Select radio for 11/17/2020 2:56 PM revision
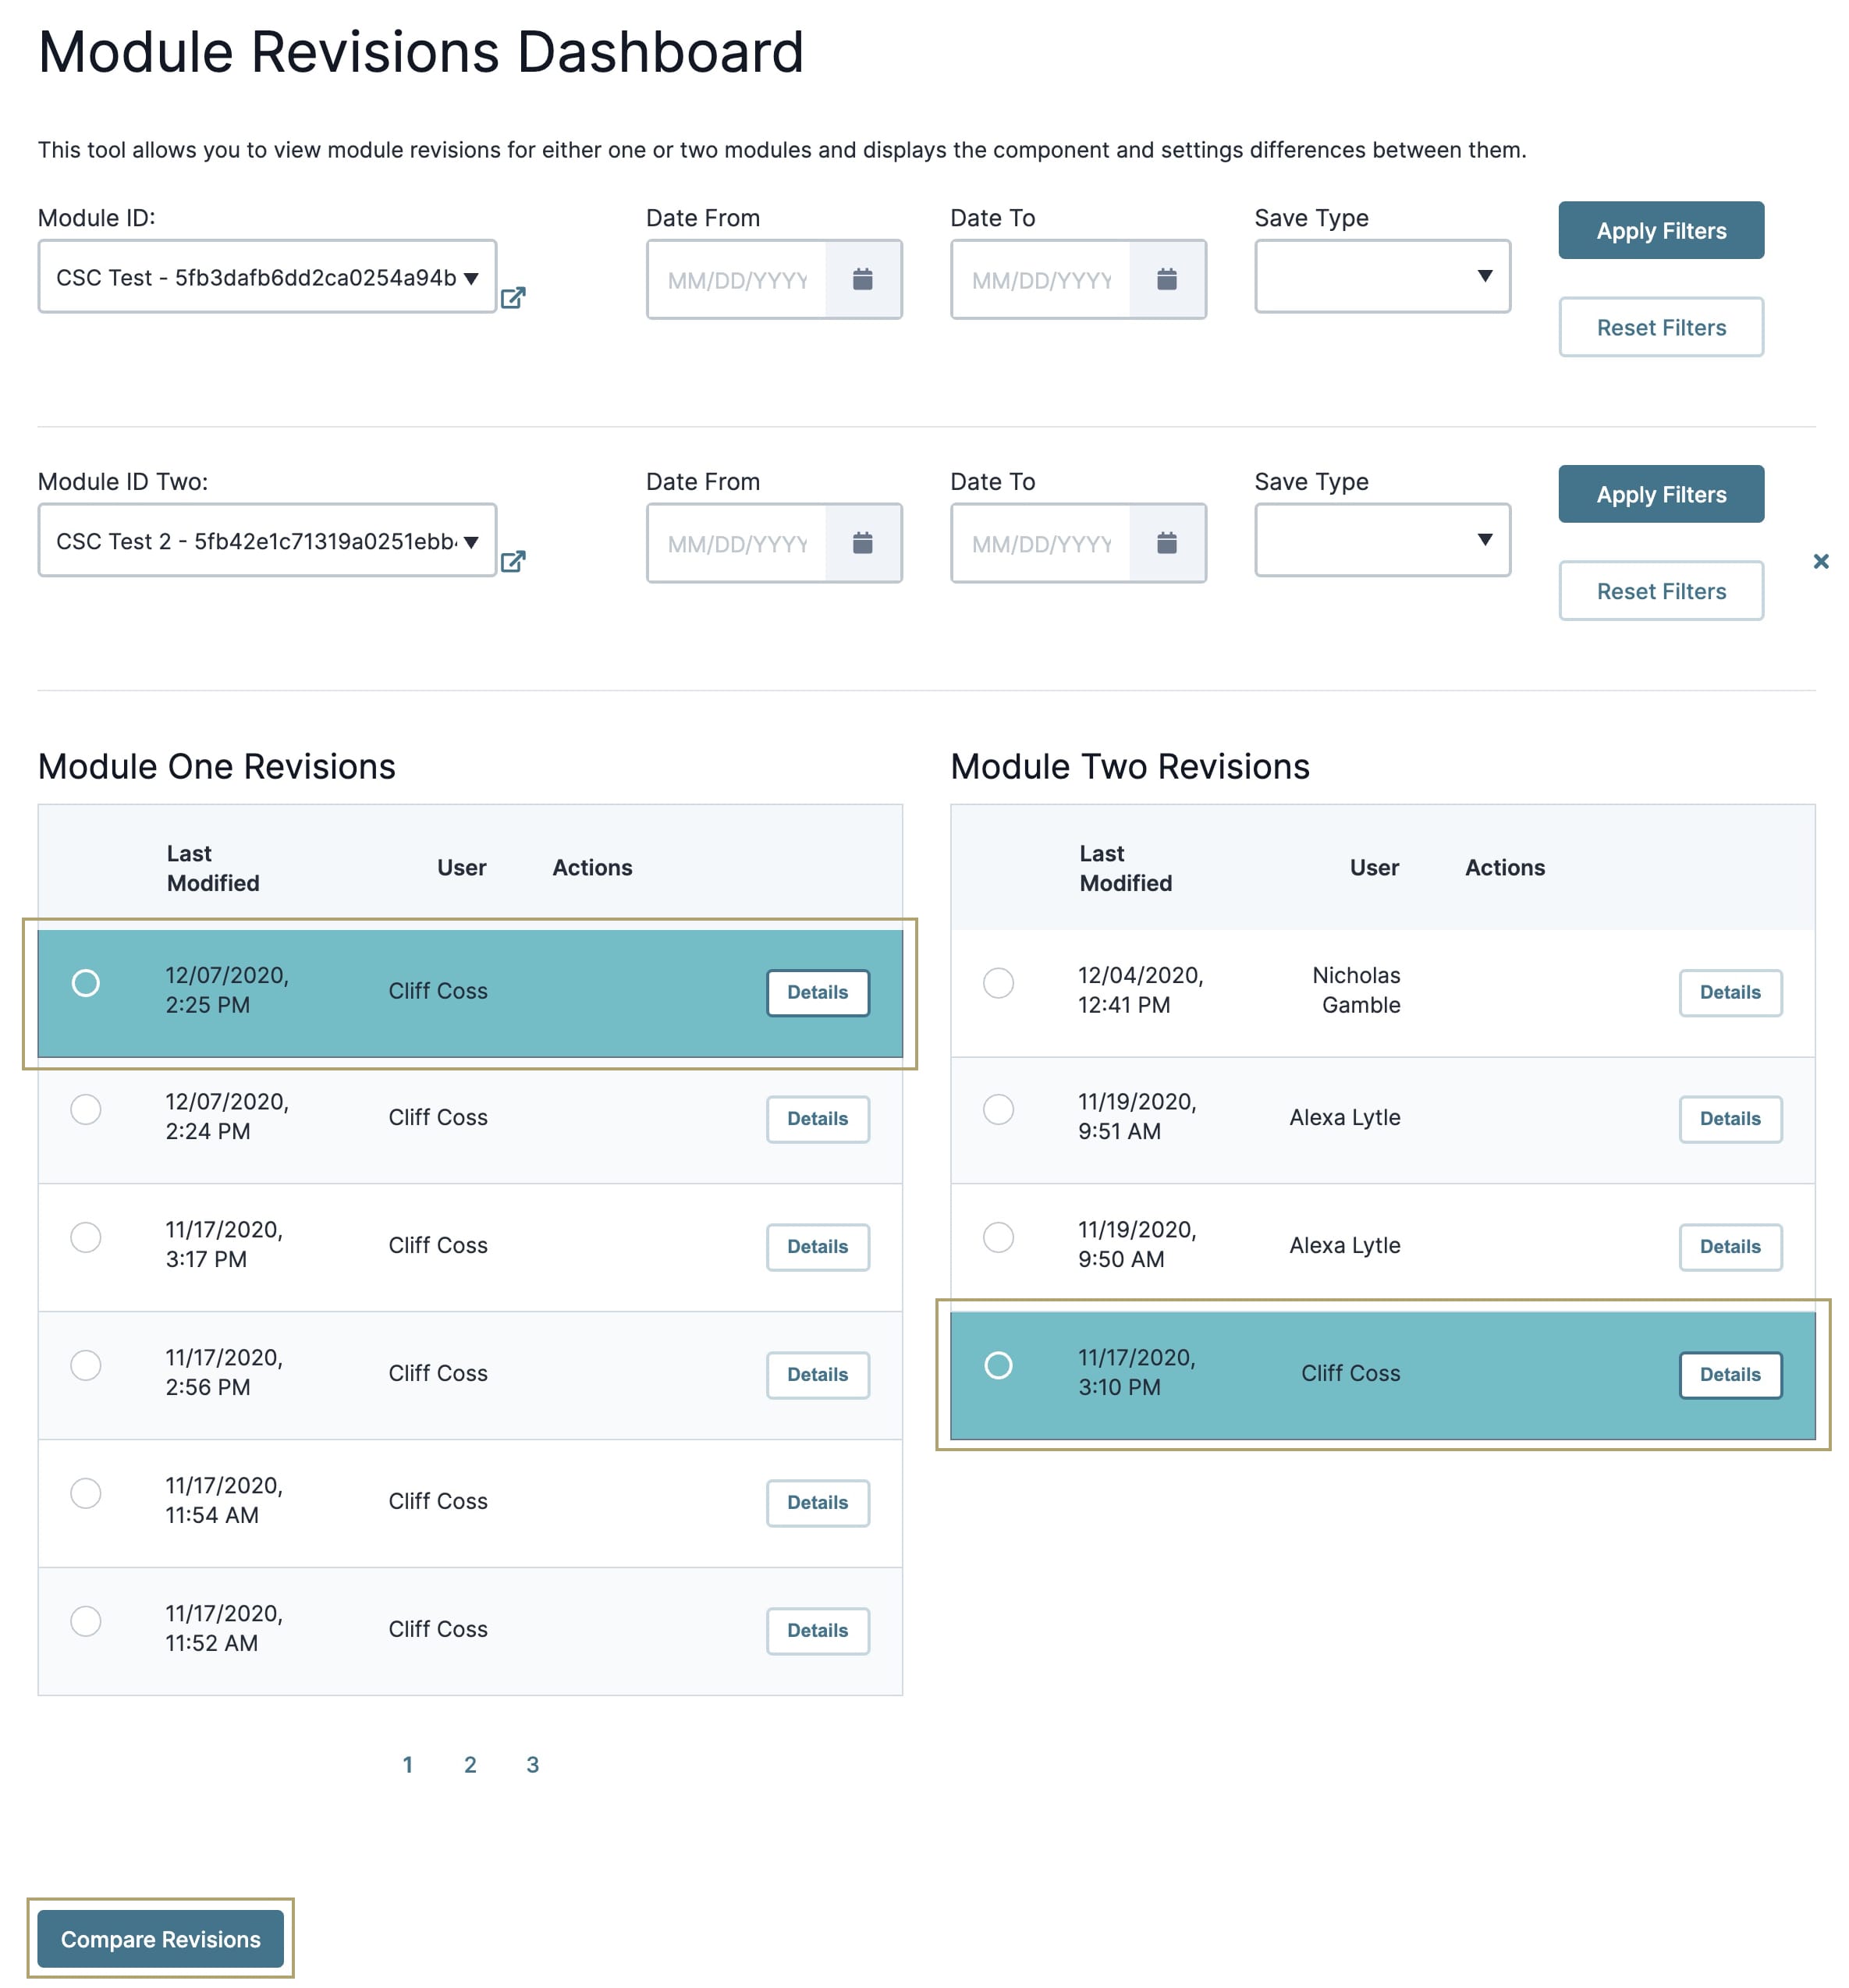Viewport: 1849px width, 1988px height. [86, 1365]
